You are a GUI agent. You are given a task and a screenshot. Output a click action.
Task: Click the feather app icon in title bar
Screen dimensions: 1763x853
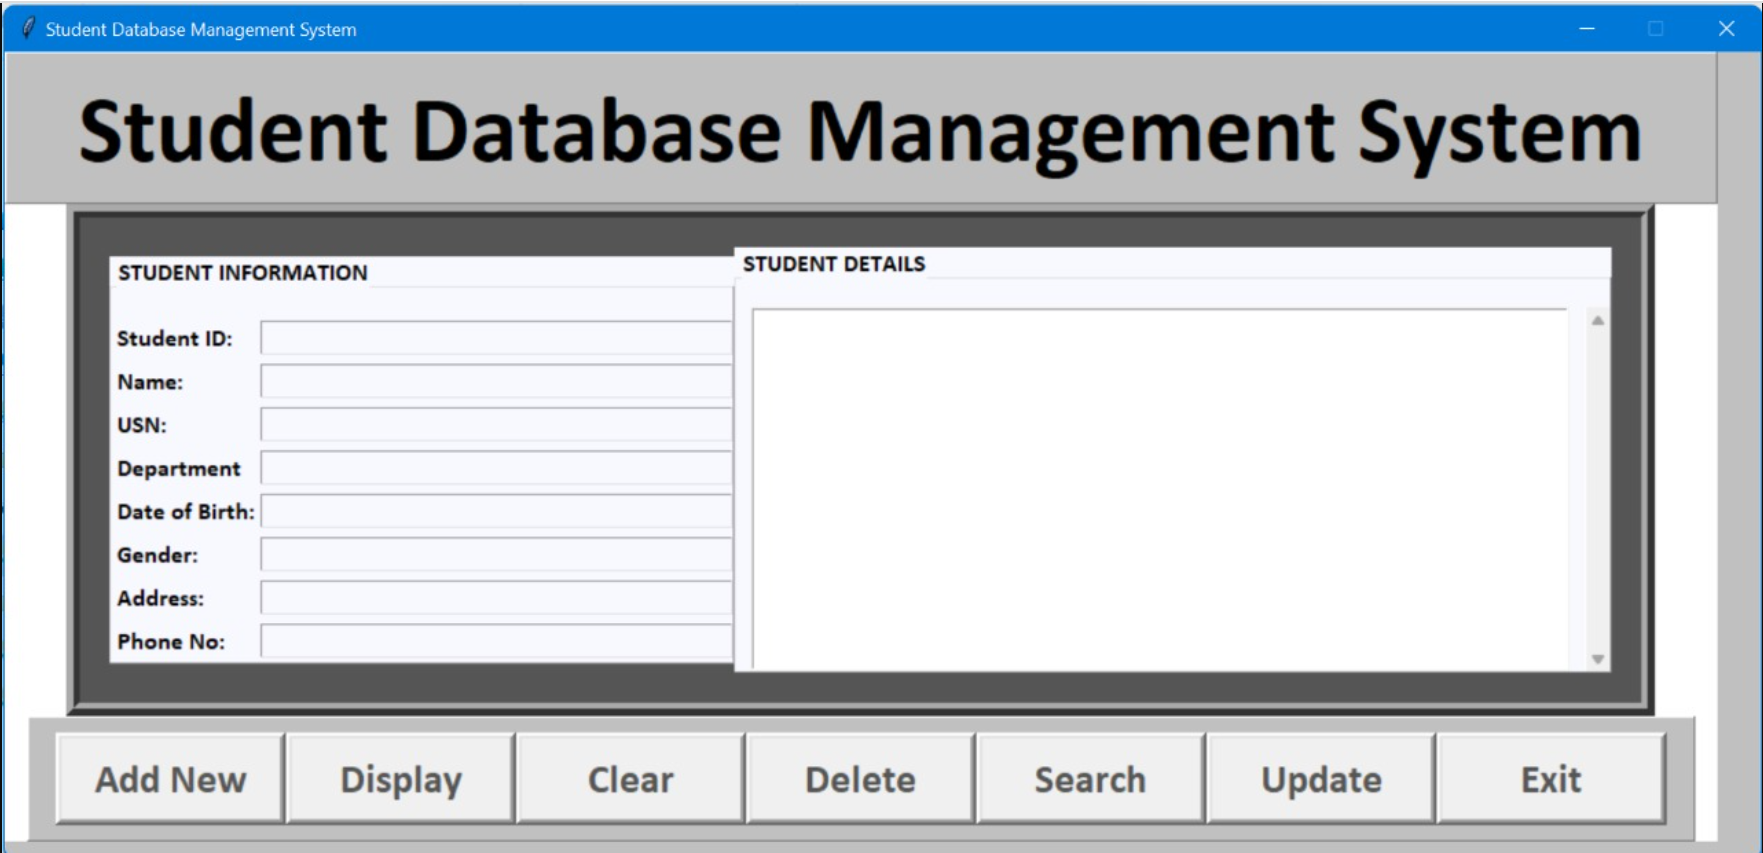click(x=28, y=28)
